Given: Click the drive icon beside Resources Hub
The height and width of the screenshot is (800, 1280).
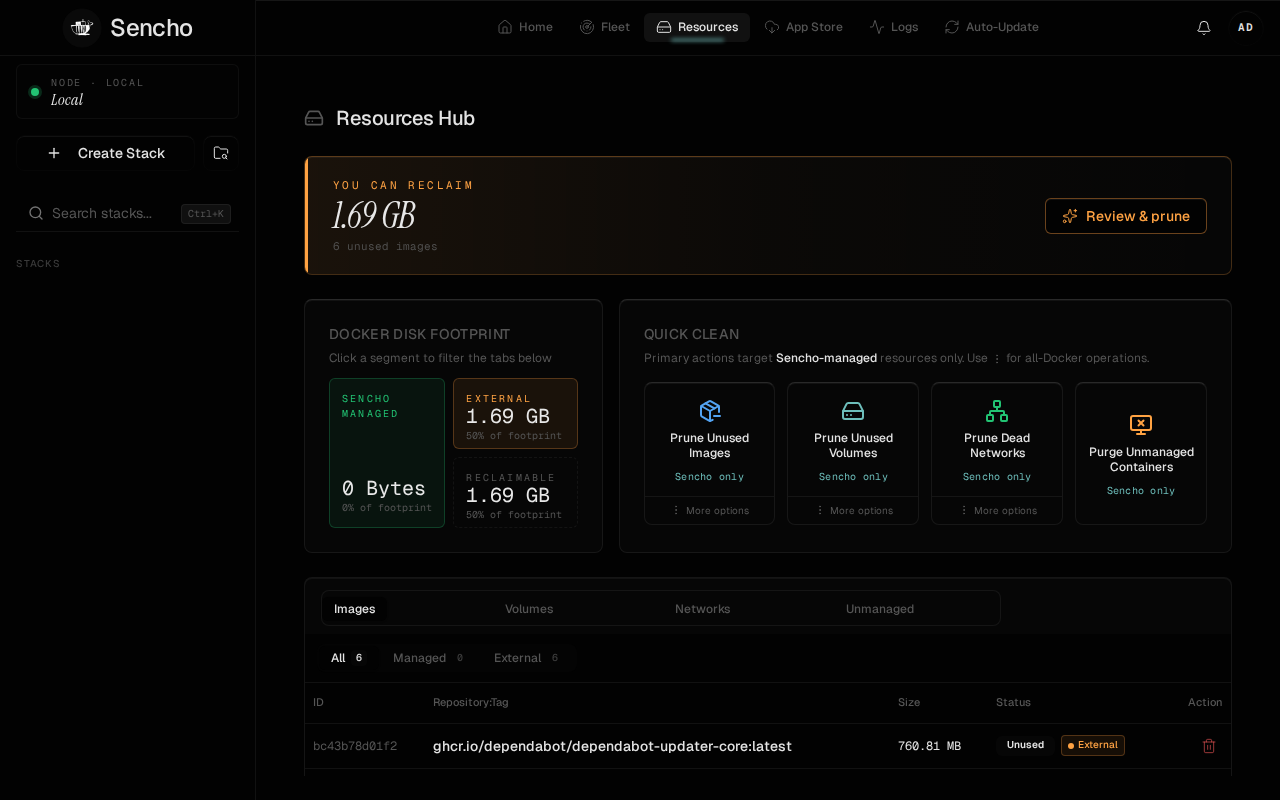Looking at the screenshot, I should click(314, 118).
